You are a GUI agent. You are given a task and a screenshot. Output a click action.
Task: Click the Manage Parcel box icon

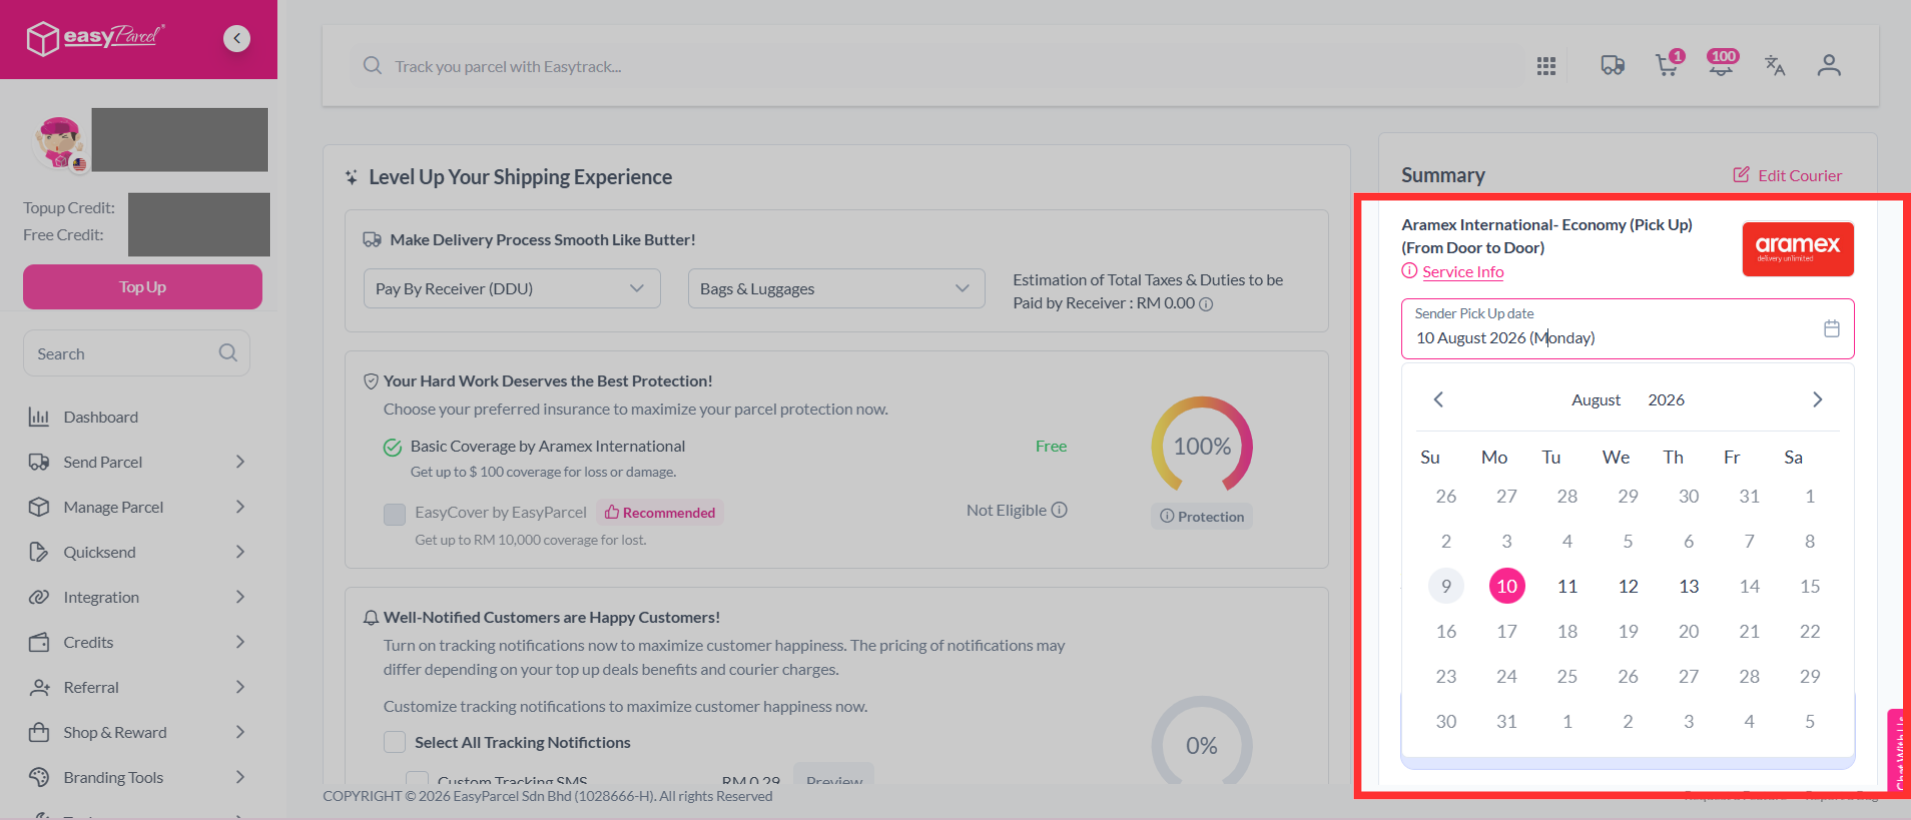39,507
